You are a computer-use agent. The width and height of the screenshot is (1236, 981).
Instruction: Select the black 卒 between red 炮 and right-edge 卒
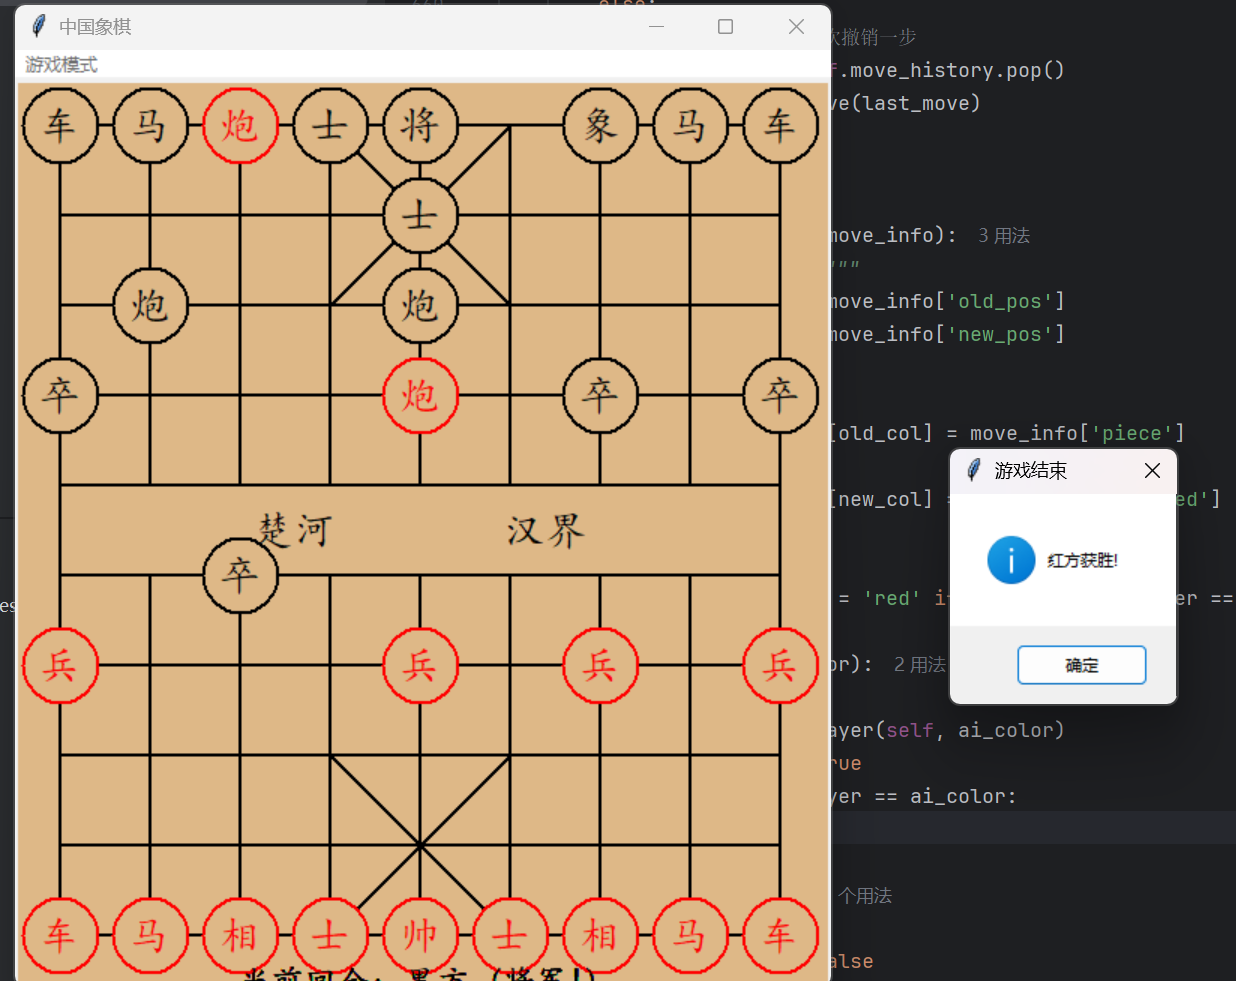coord(600,396)
